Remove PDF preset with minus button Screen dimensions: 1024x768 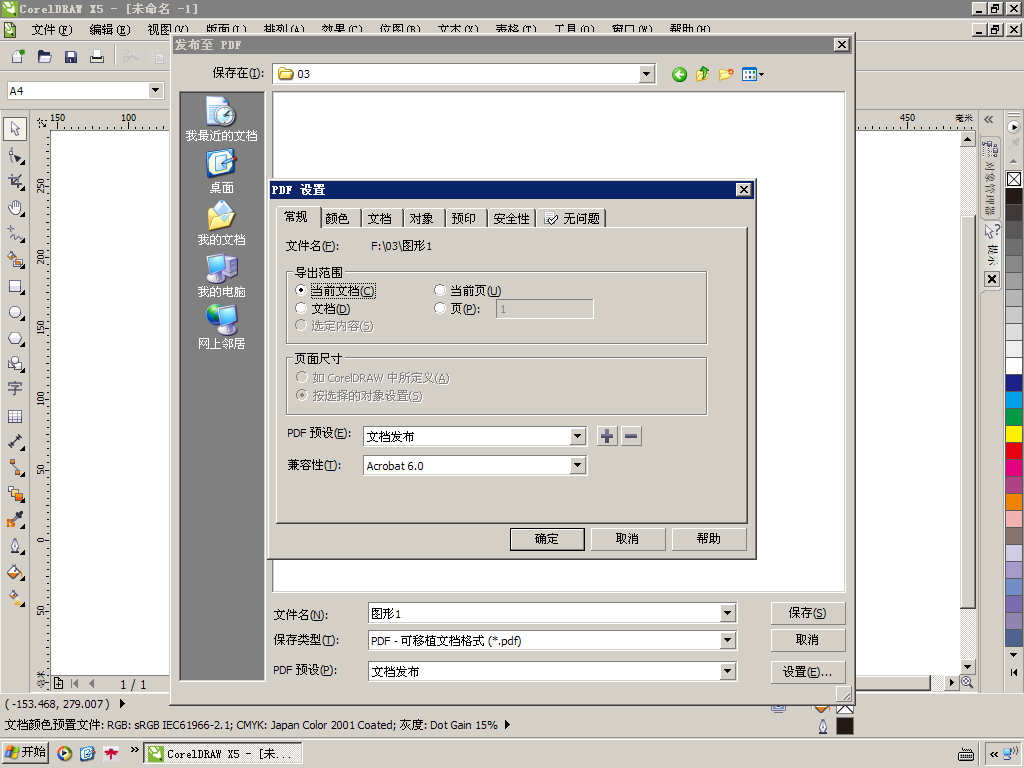(x=631, y=436)
